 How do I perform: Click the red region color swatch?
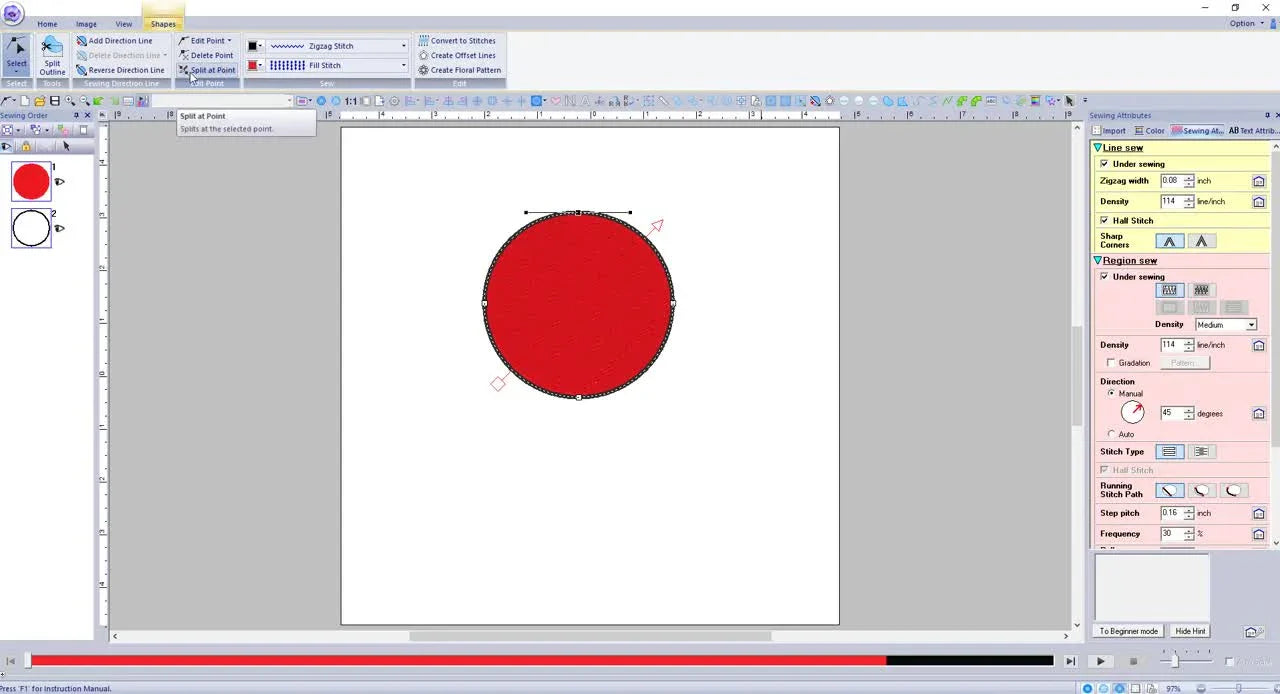click(x=253, y=65)
